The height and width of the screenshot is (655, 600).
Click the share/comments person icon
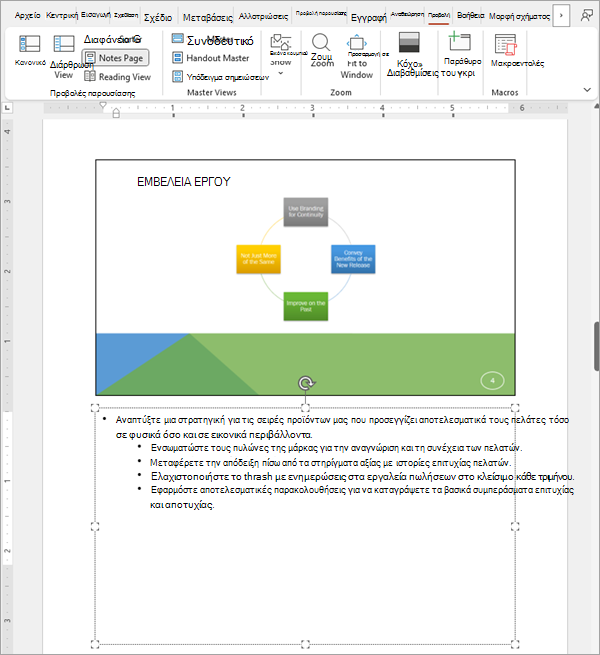586,16
